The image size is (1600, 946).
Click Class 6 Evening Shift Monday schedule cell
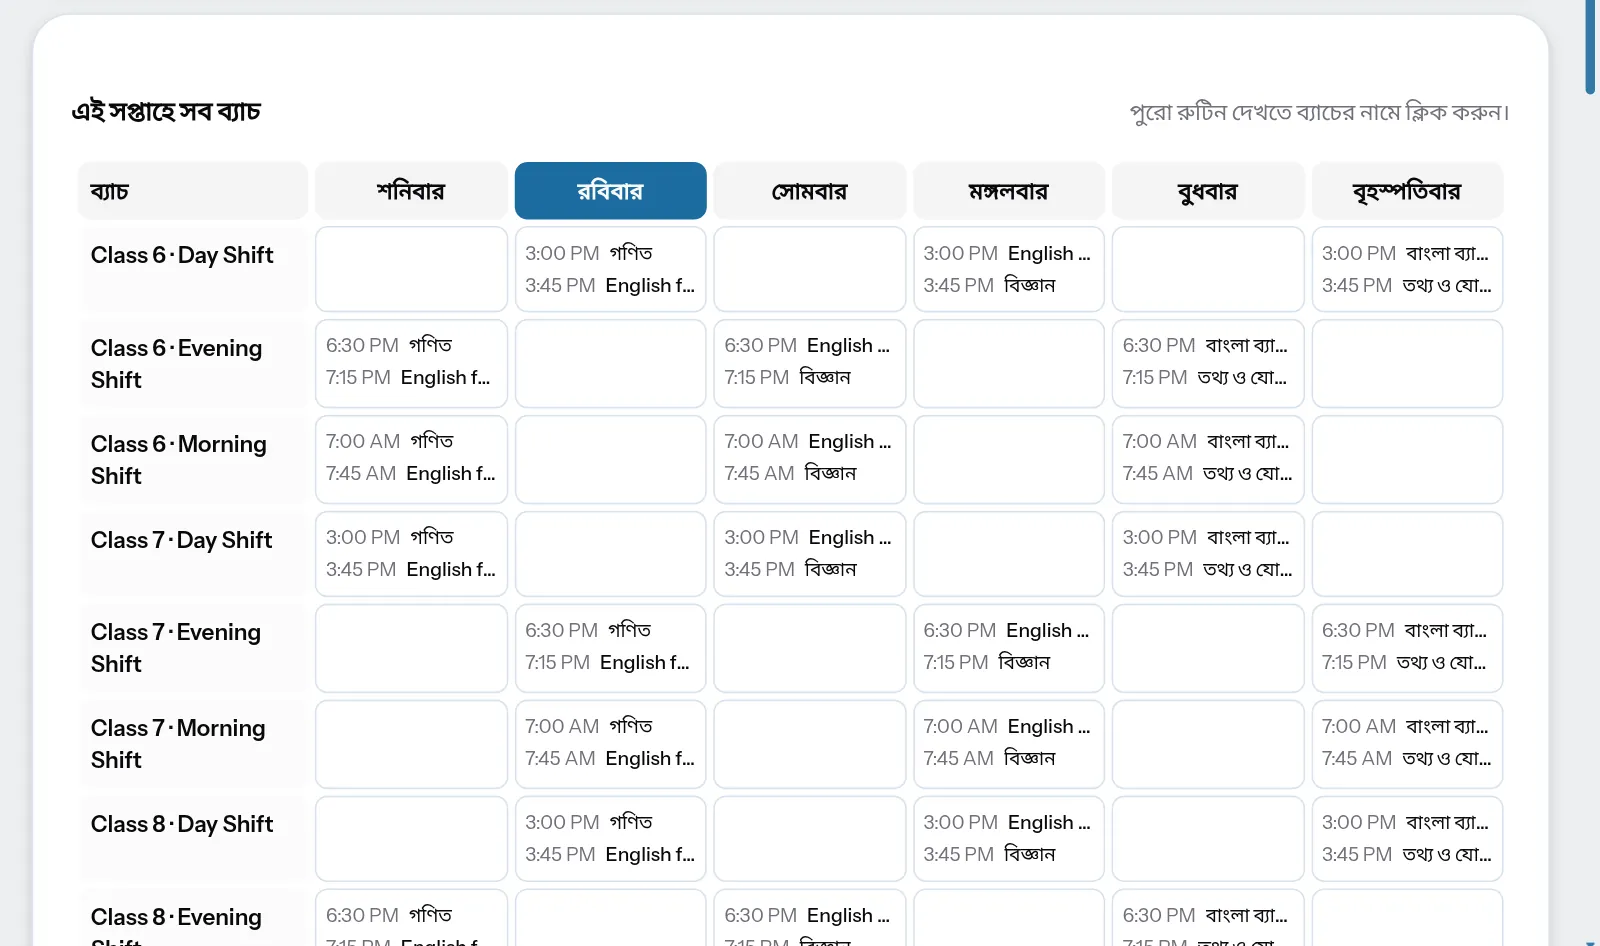click(810, 363)
